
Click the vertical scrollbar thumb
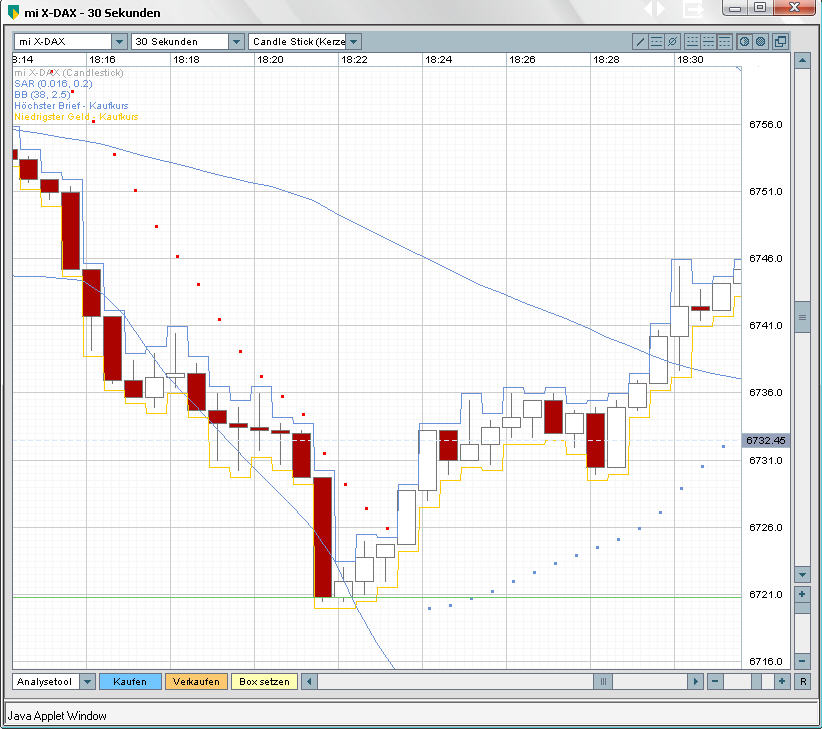(802, 317)
